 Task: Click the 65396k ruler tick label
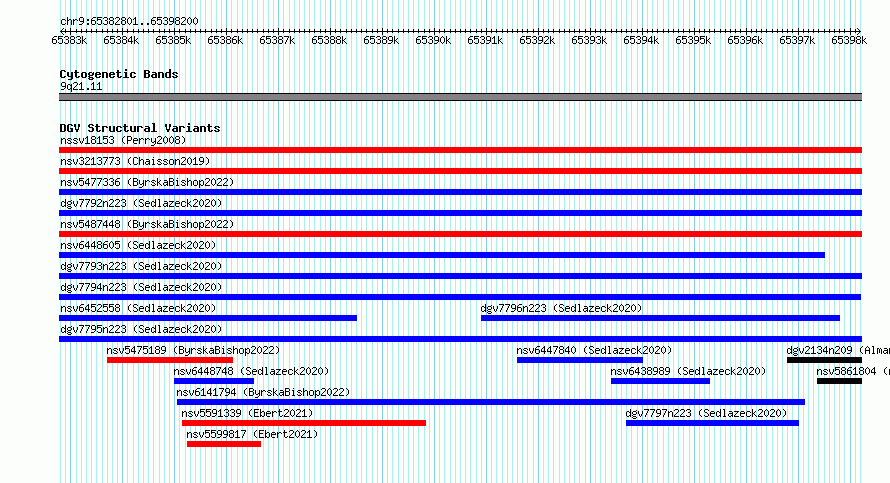(x=745, y=40)
